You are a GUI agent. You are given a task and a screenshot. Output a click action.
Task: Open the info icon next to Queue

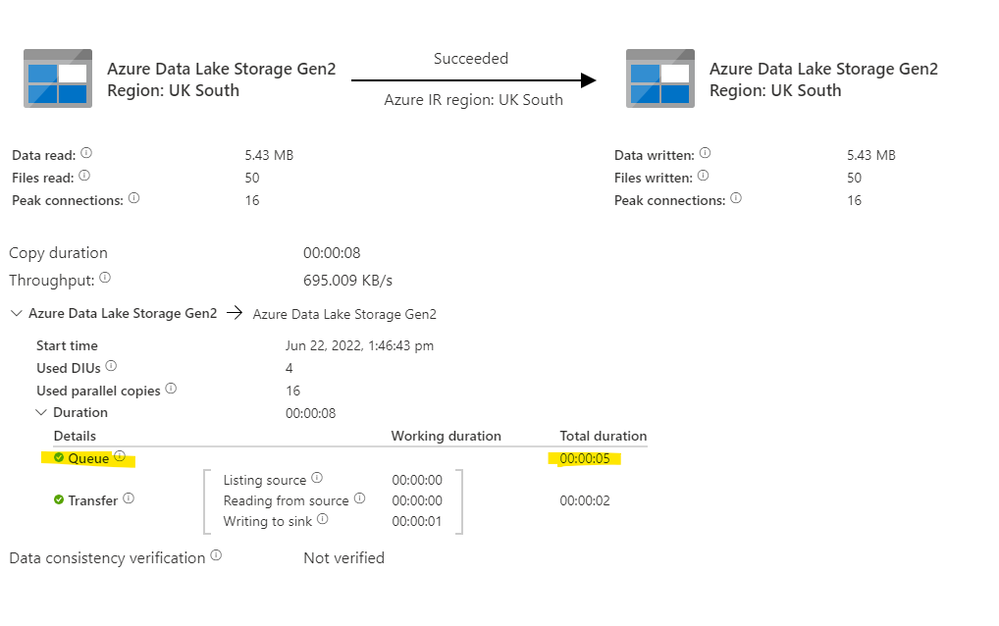[x=120, y=456]
